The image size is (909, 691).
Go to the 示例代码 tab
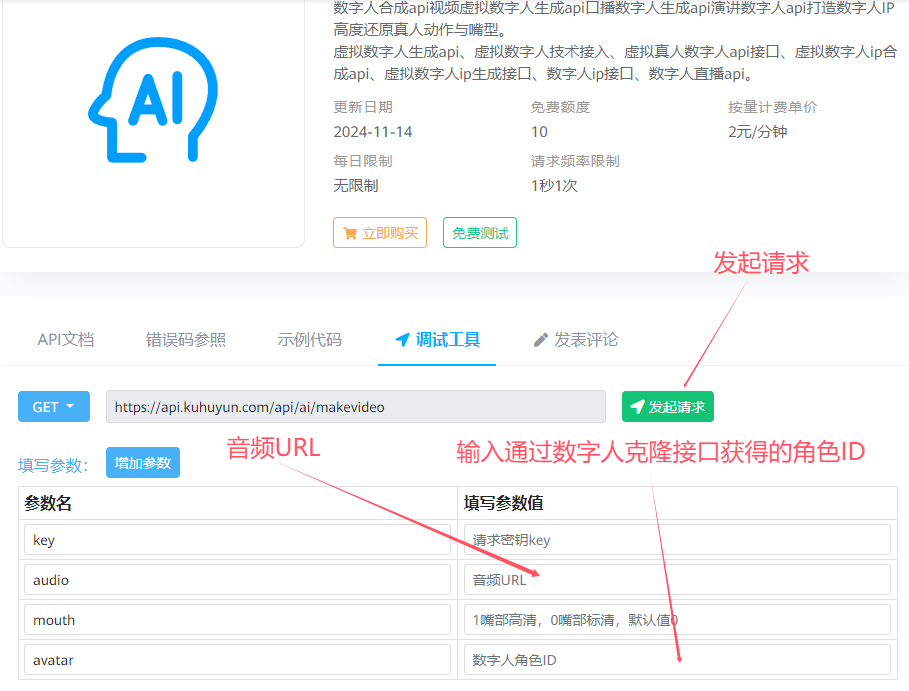tap(309, 340)
